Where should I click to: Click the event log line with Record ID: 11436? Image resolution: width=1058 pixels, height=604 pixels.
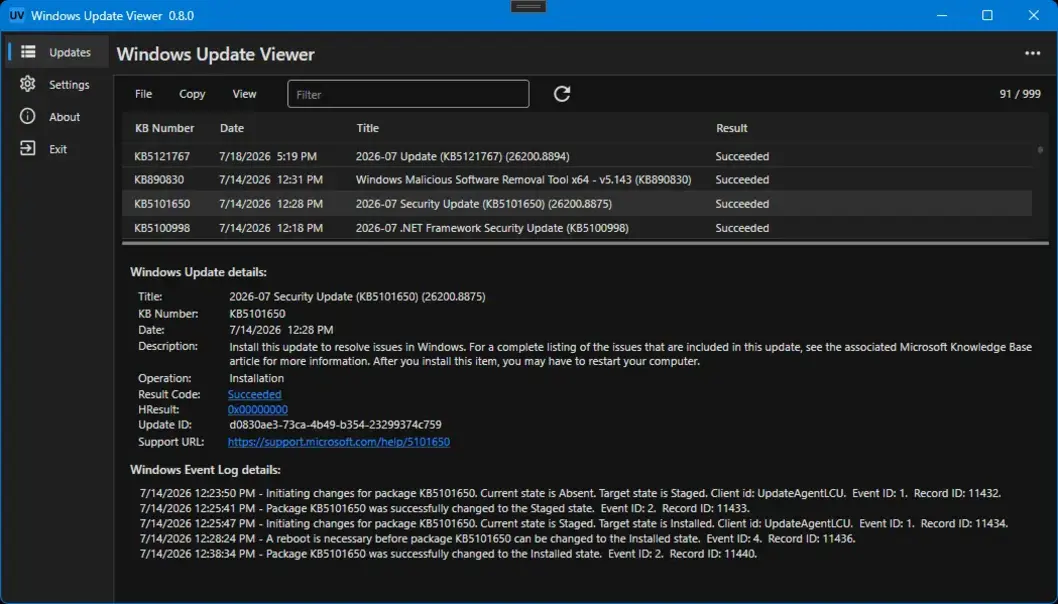click(497, 539)
